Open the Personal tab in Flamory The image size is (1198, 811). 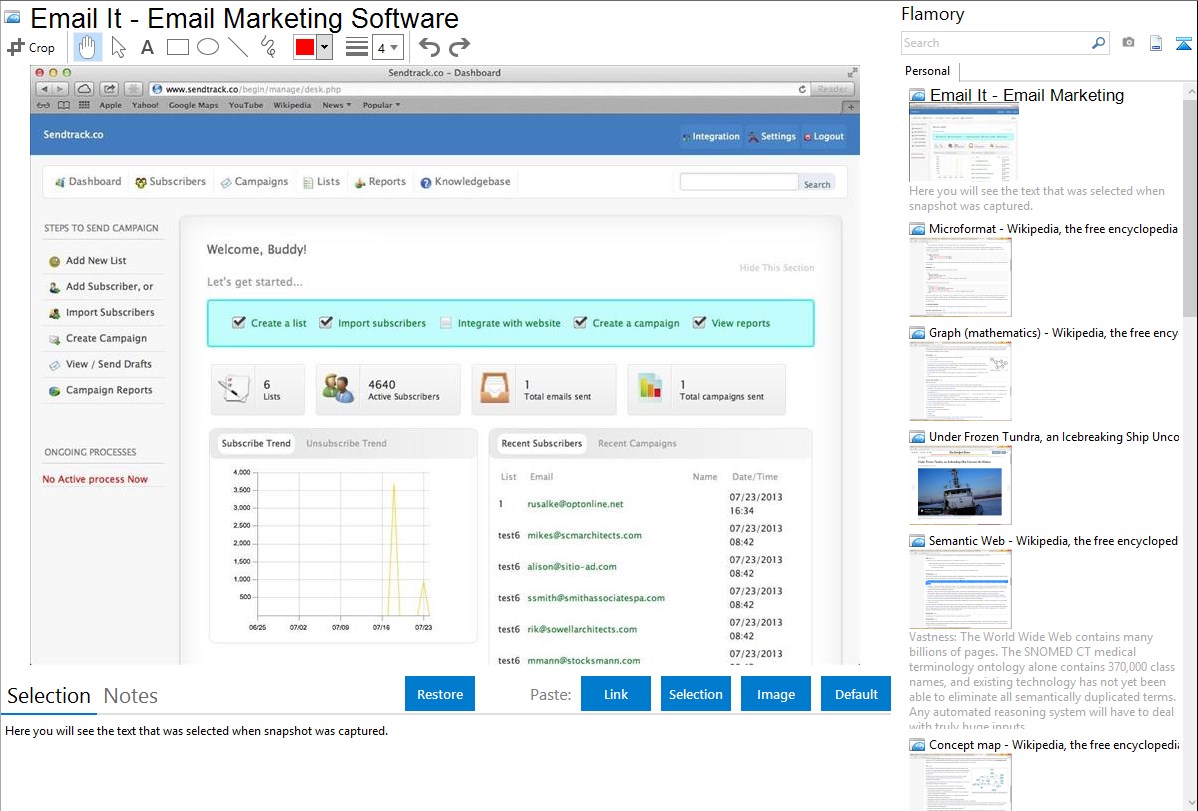[x=928, y=71]
